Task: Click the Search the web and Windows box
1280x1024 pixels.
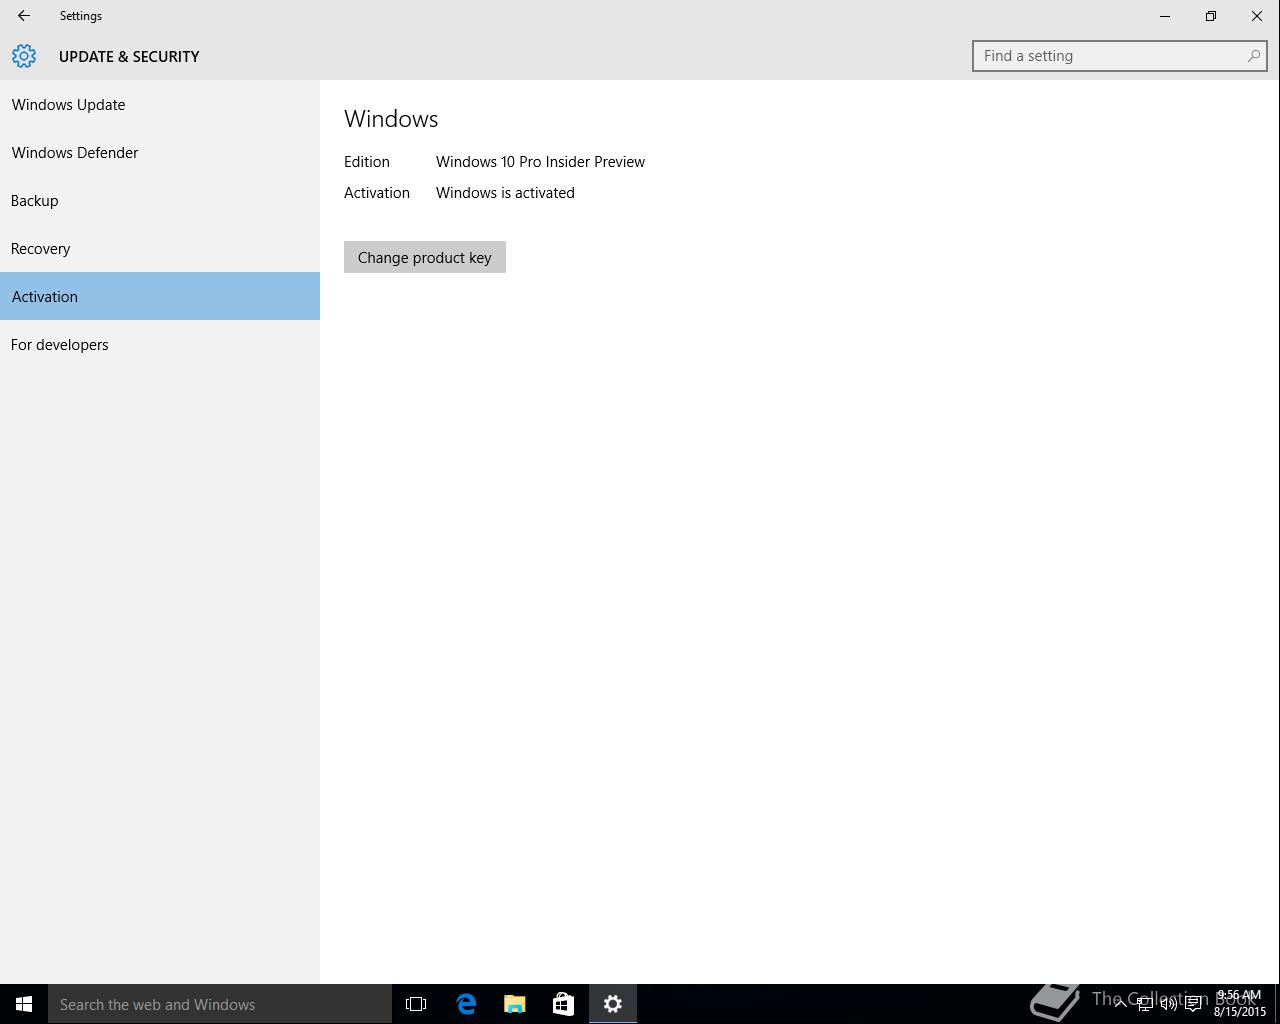Action: tap(220, 1004)
